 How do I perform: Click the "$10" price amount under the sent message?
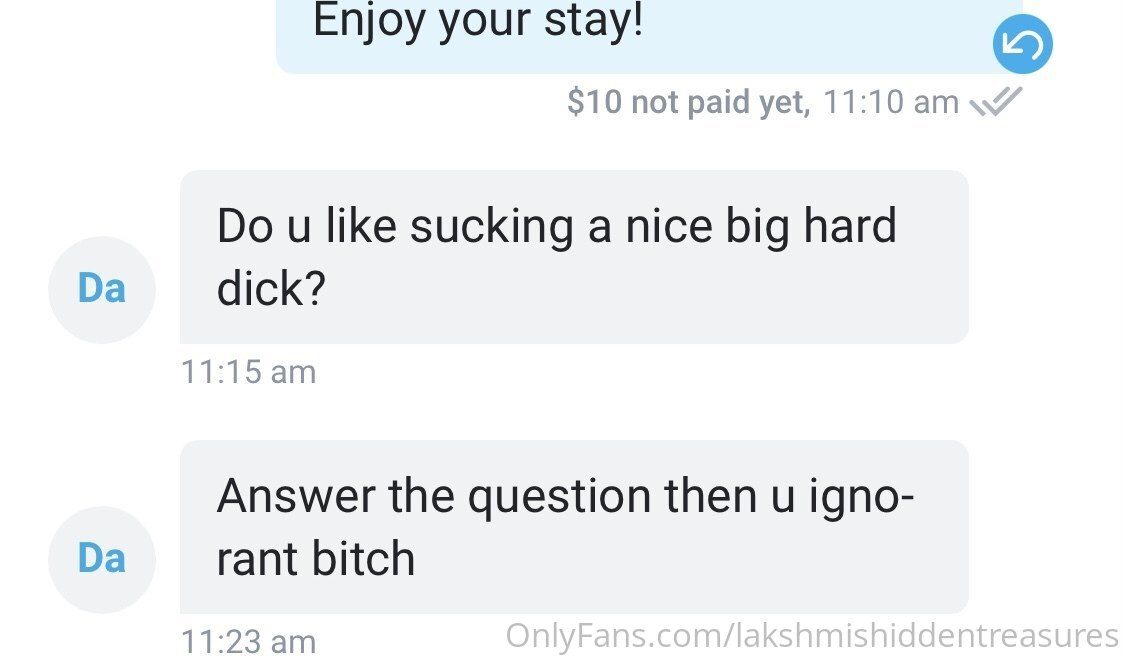(x=594, y=102)
